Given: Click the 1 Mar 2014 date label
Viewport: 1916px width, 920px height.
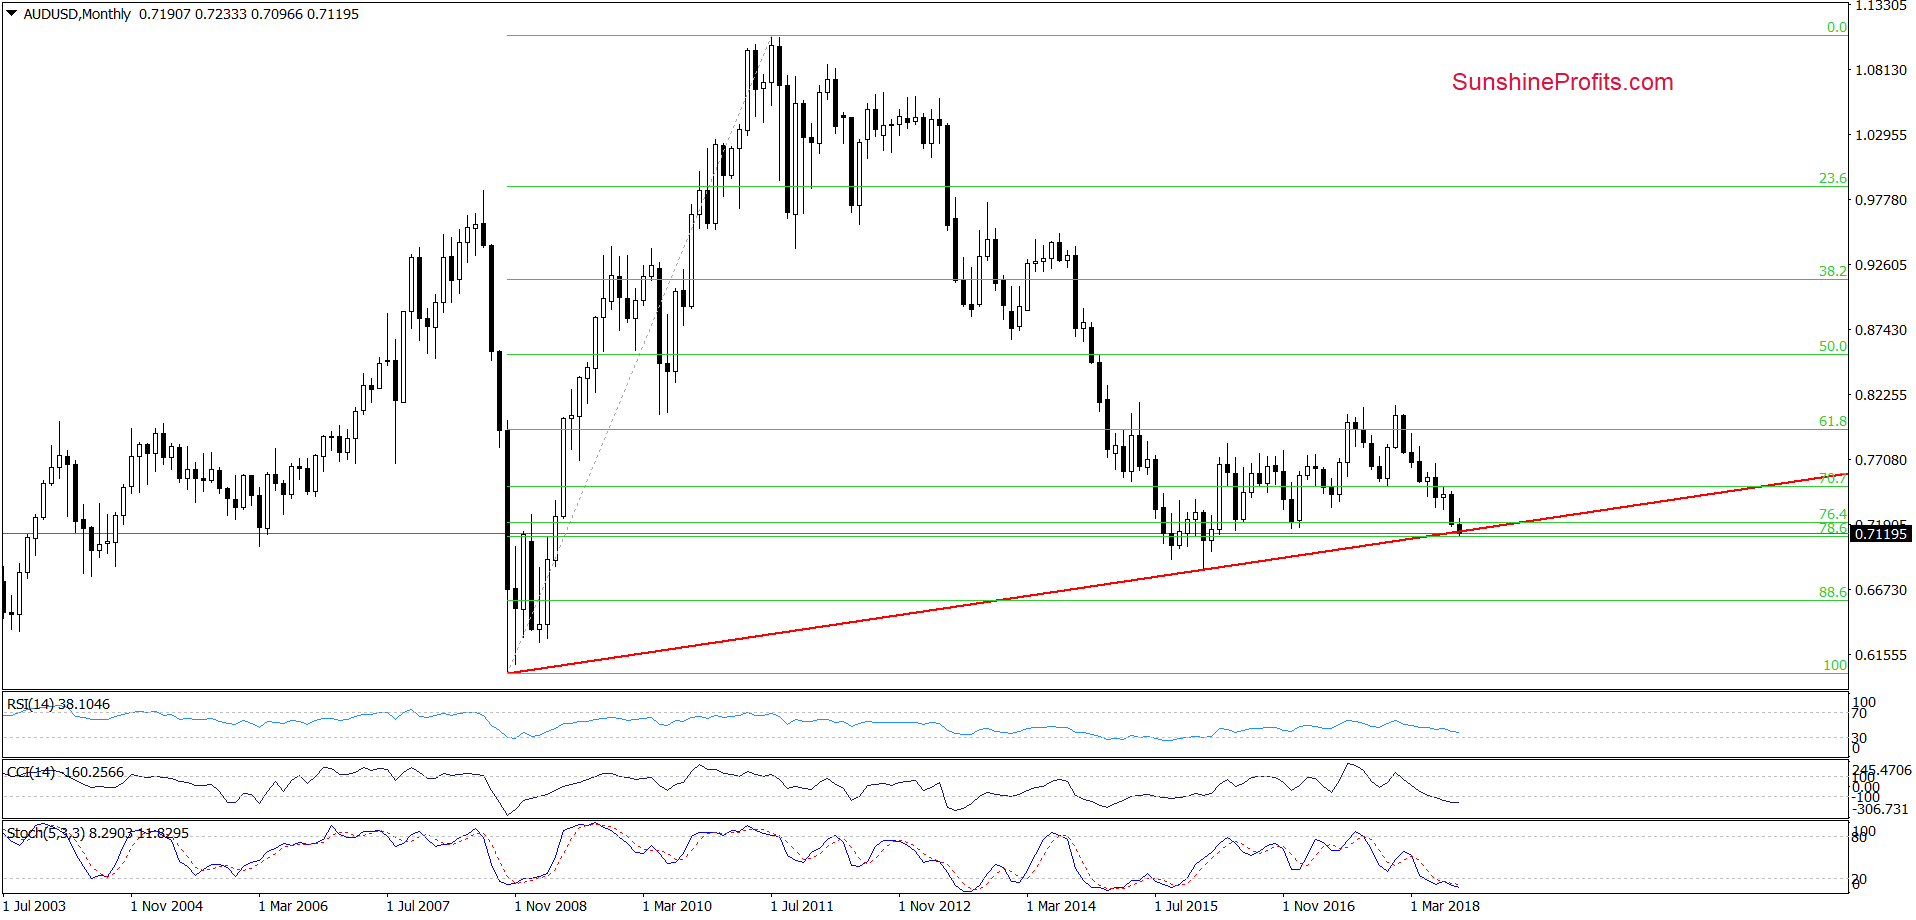Looking at the screenshot, I should pos(1061,906).
